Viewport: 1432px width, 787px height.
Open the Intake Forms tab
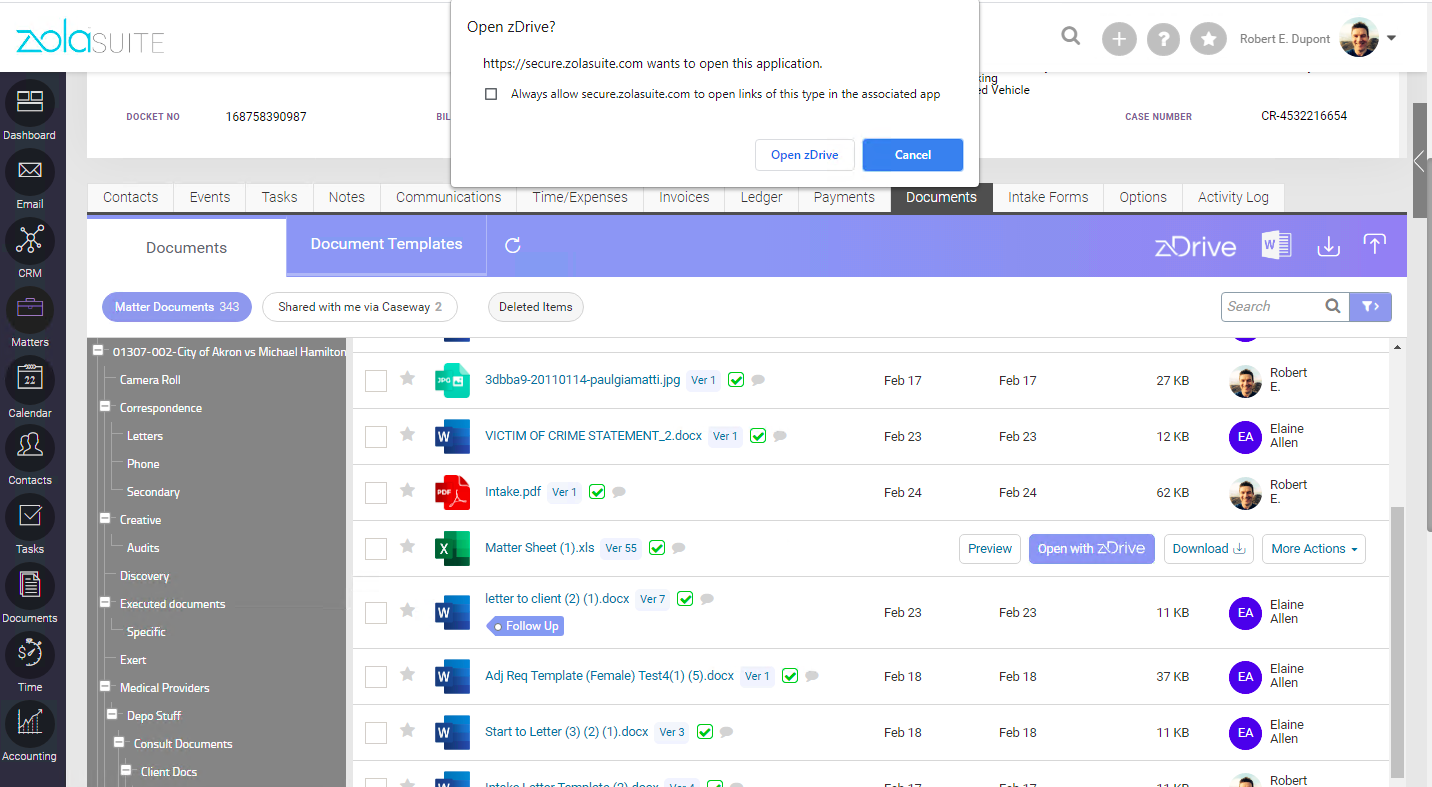point(1048,198)
